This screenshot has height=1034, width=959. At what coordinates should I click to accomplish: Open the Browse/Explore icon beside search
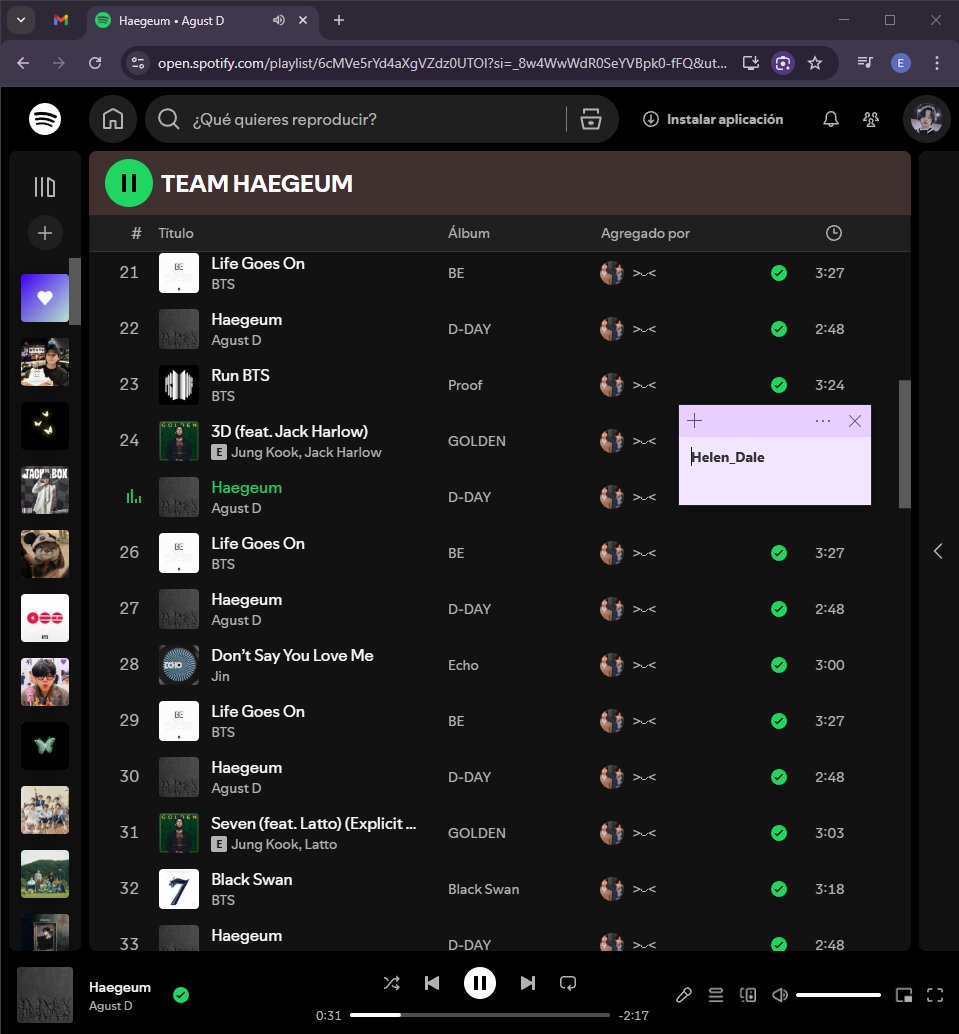pyautogui.click(x=590, y=119)
